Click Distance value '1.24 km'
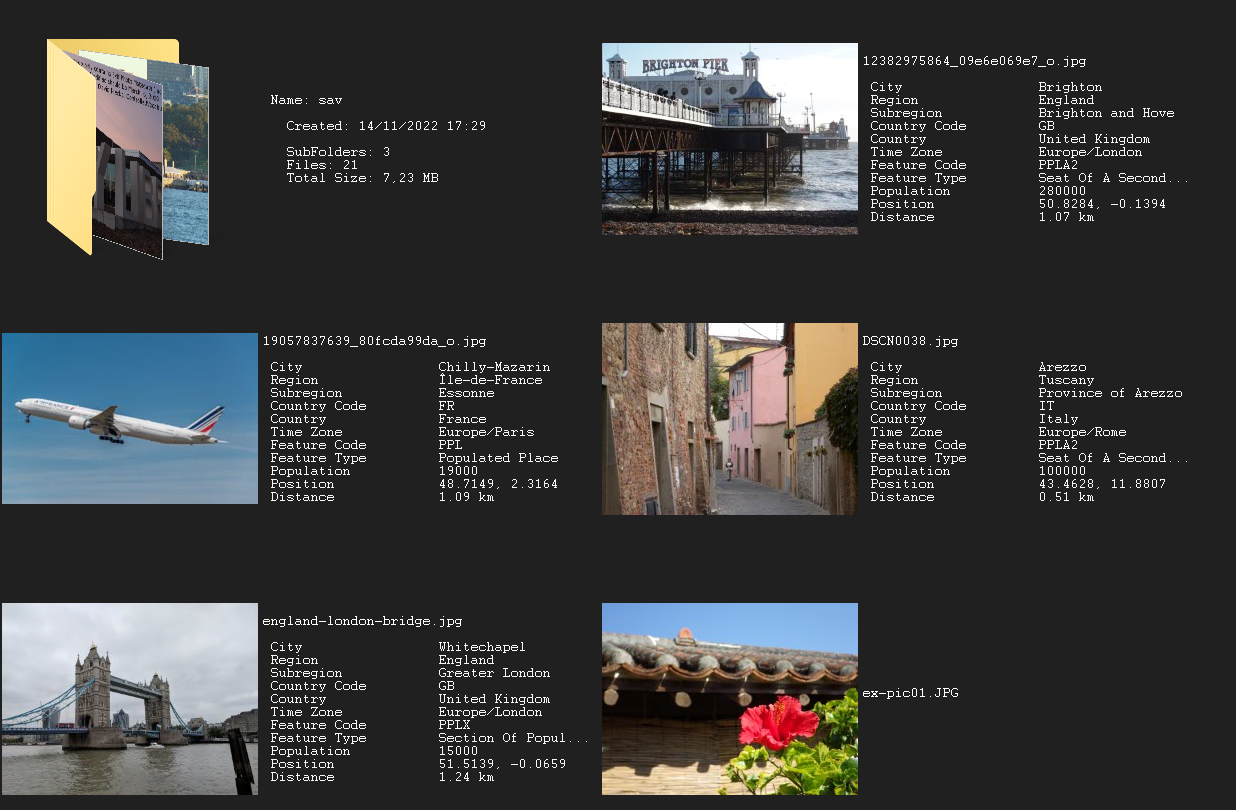This screenshot has width=1236, height=810. coord(466,777)
